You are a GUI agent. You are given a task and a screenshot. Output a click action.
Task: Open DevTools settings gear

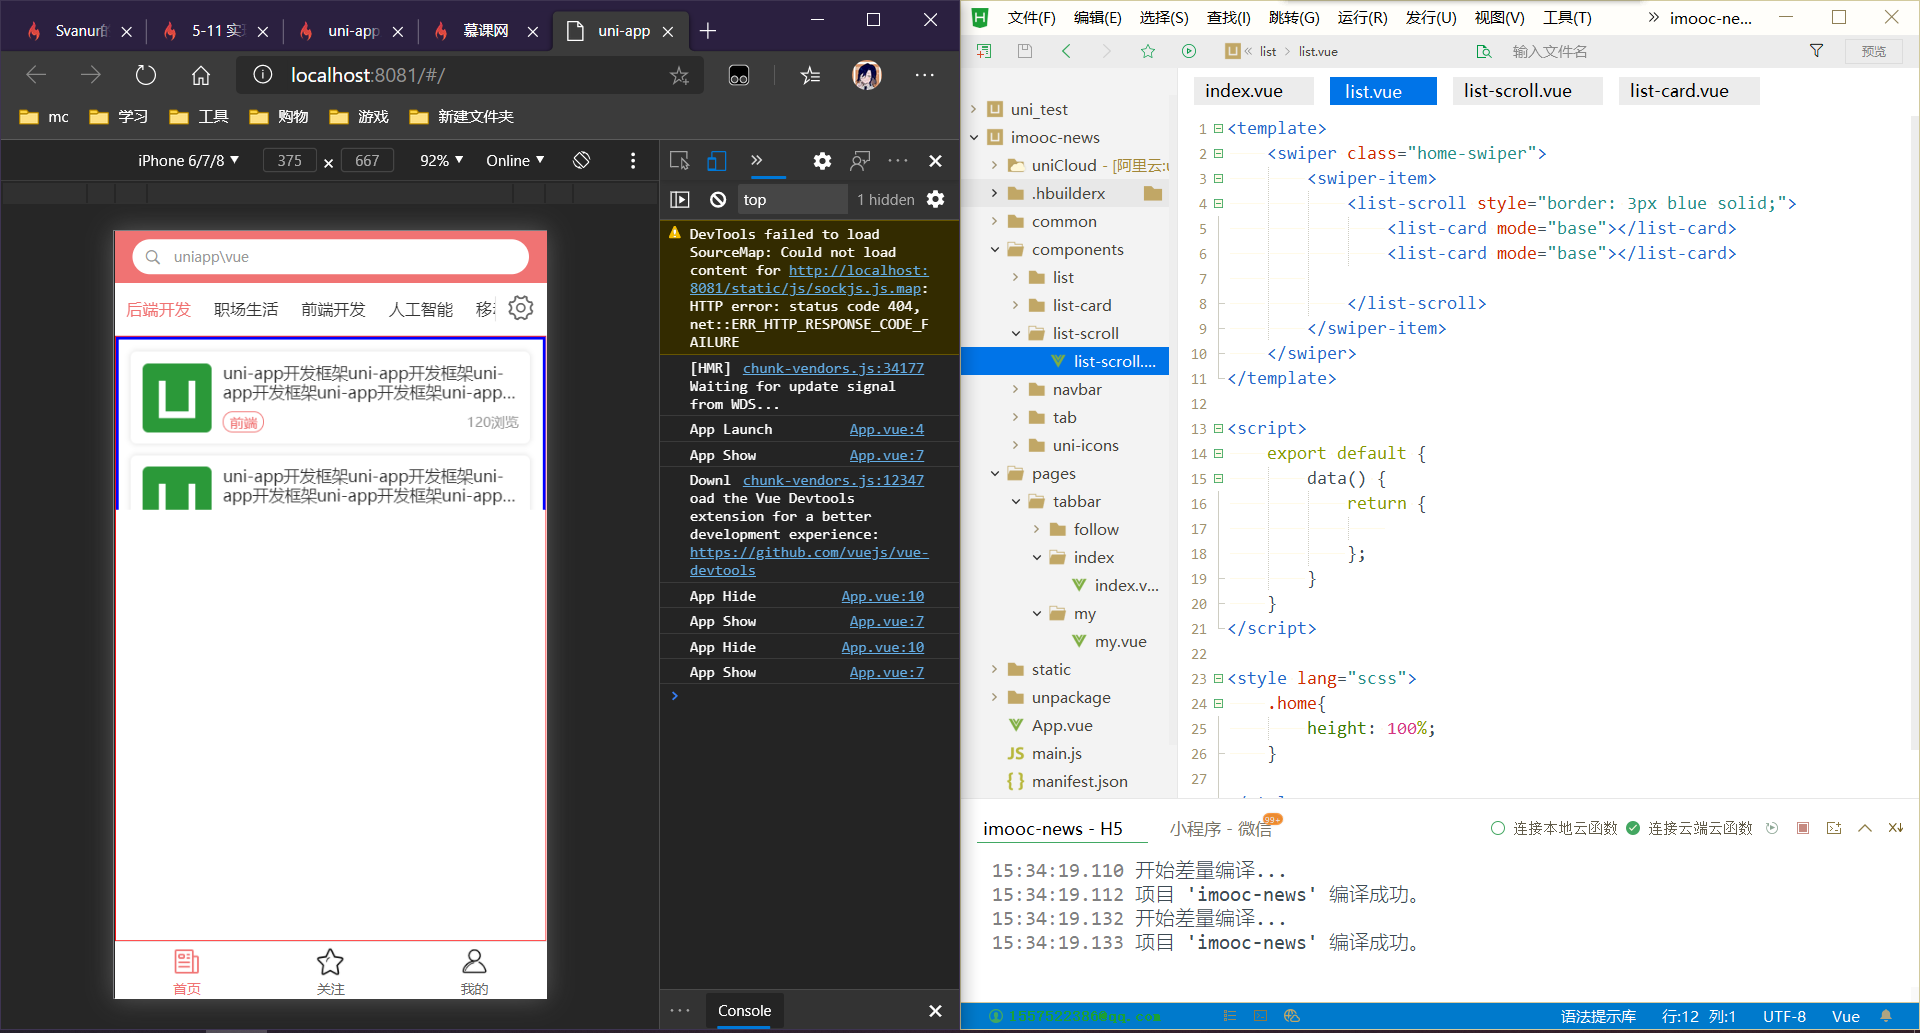coord(822,160)
